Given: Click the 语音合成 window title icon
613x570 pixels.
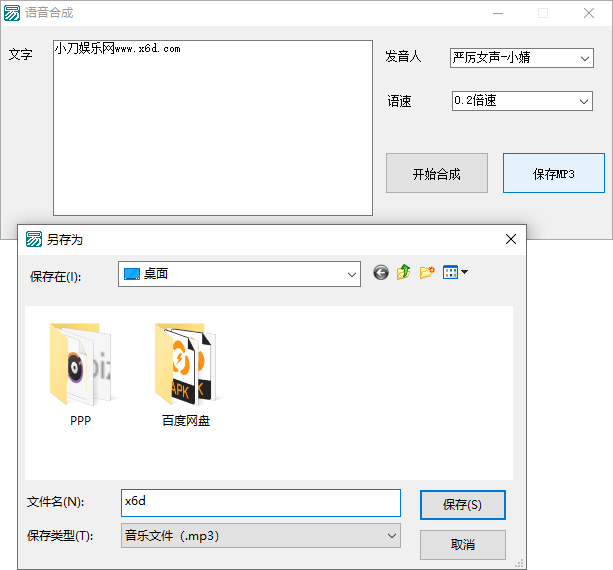Looking at the screenshot, I should [12, 13].
